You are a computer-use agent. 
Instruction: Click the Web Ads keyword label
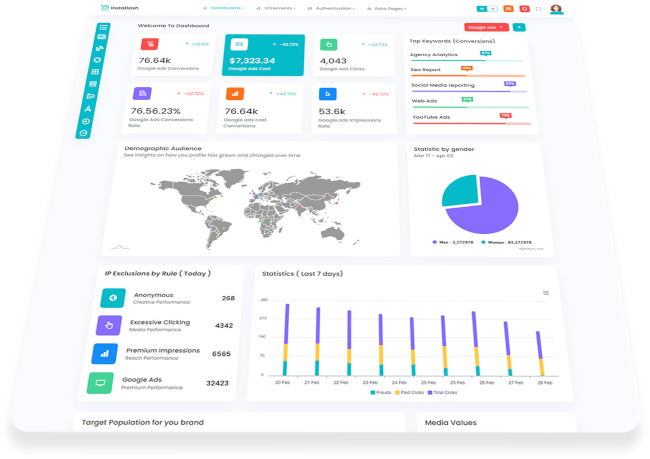click(x=424, y=101)
